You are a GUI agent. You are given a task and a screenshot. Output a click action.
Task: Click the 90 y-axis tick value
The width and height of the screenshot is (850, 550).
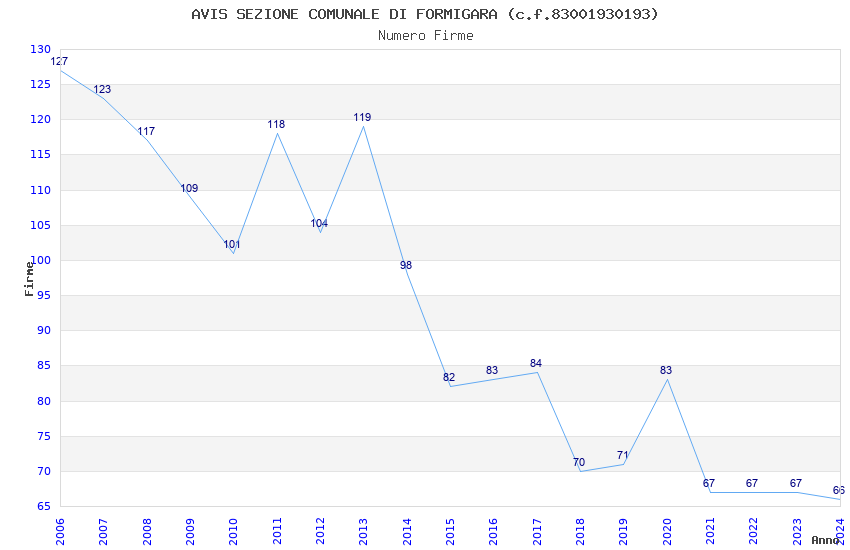(x=44, y=331)
